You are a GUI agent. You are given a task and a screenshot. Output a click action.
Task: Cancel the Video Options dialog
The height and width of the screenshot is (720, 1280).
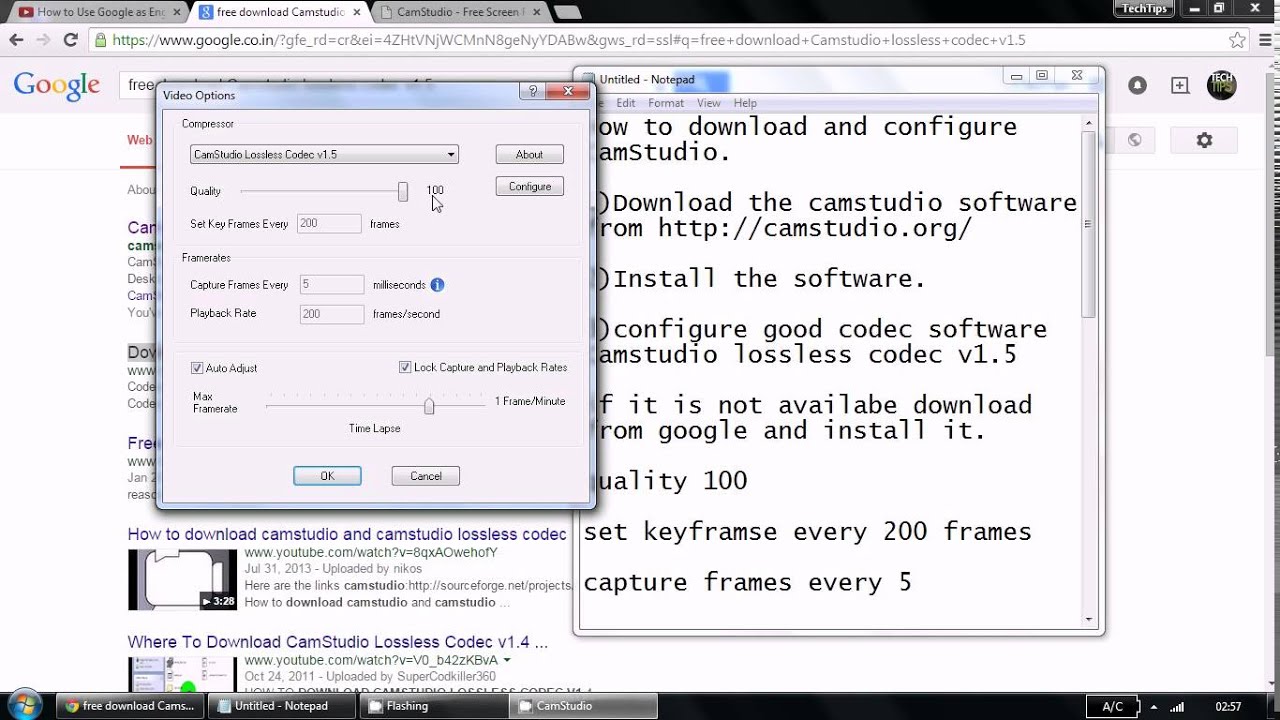coord(426,476)
